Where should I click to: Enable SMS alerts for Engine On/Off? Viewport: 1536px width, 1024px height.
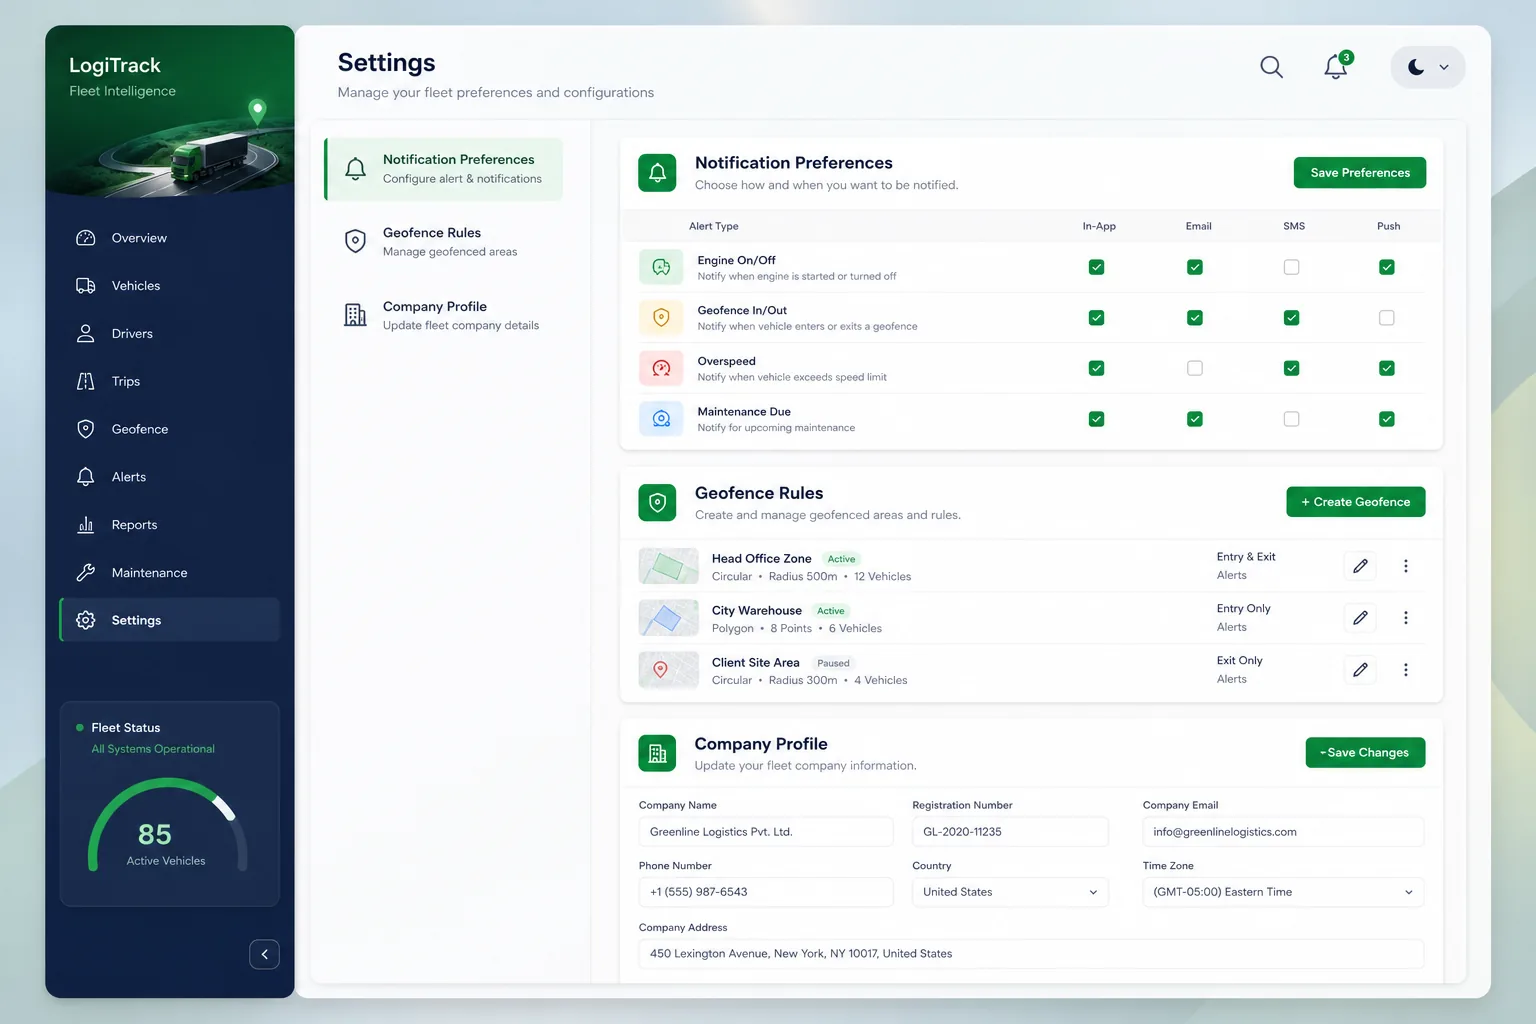point(1292,267)
